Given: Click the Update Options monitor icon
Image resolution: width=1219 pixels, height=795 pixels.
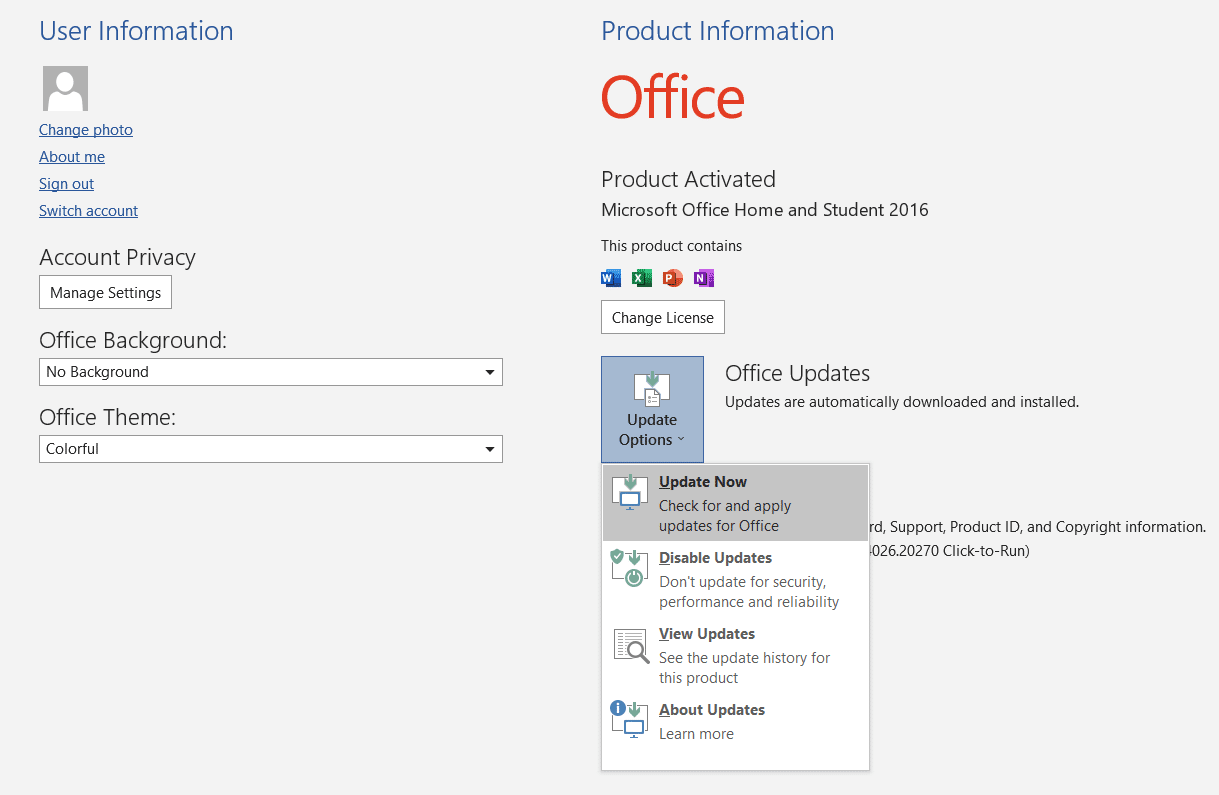Looking at the screenshot, I should pyautogui.click(x=652, y=390).
